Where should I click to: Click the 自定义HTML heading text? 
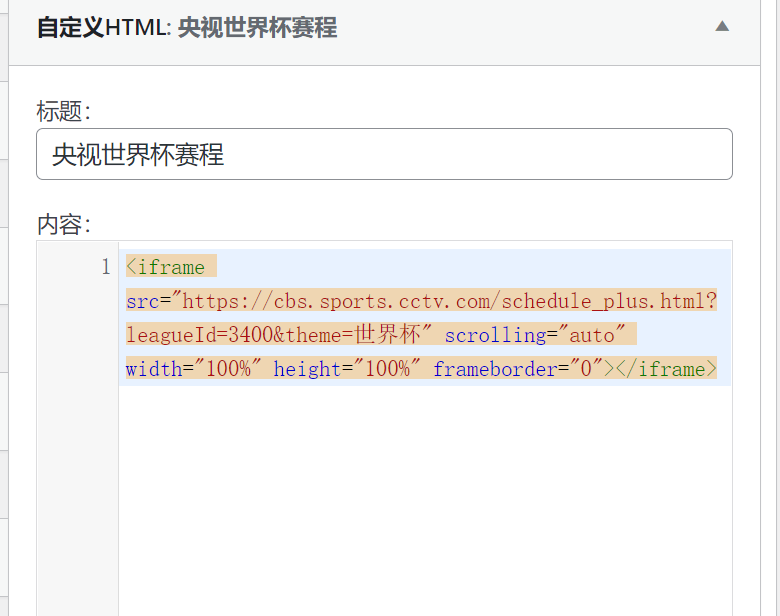(103, 27)
